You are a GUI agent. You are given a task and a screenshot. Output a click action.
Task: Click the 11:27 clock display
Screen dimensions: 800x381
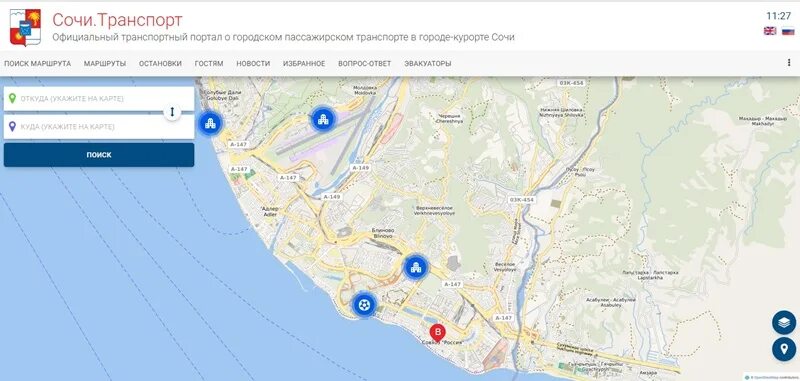coord(779,16)
